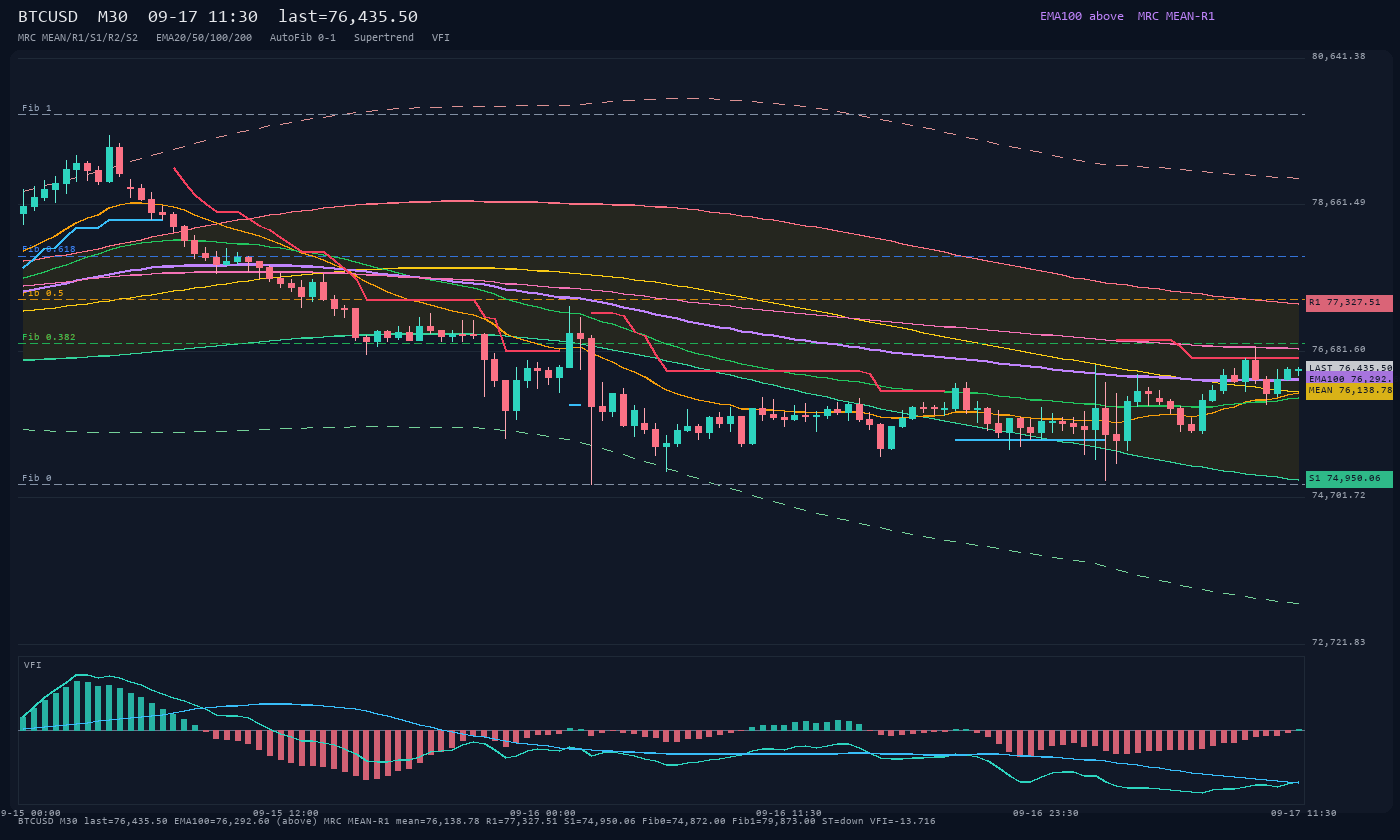Click the EMA100 above status label
The height and width of the screenshot is (840, 1400).
(1082, 16)
